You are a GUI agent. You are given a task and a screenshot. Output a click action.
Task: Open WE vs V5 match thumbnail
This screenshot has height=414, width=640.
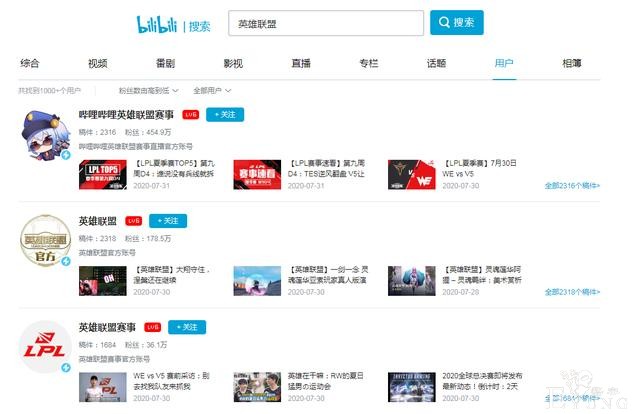(x=412, y=174)
